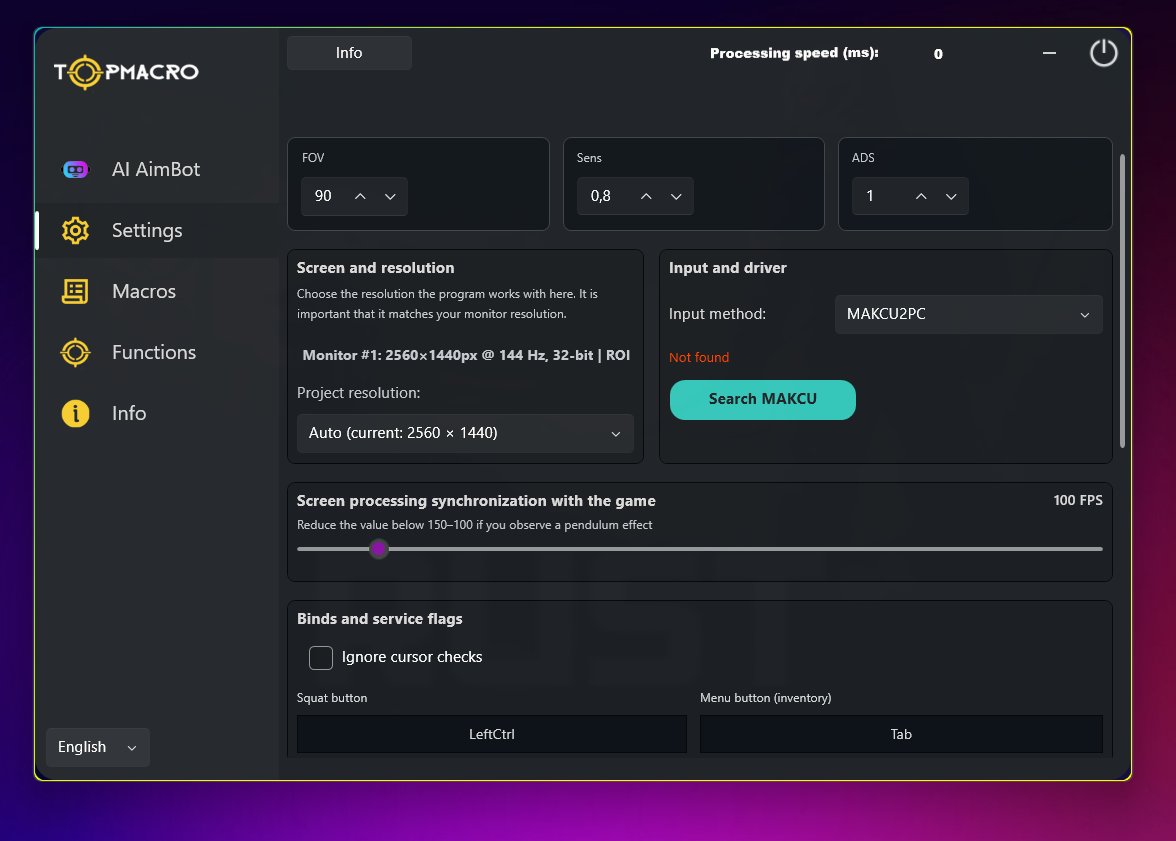The width and height of the screenshot is (1176, 841).
Task: Click the LeftCtrl squat bind button
Action: 491,734
